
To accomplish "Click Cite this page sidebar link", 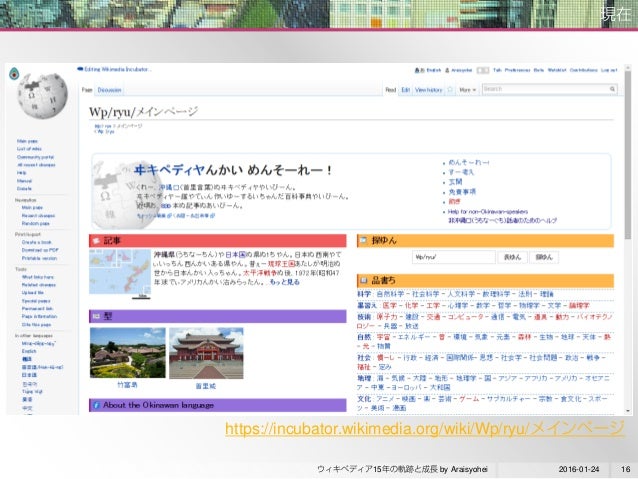I will (37, 325).
